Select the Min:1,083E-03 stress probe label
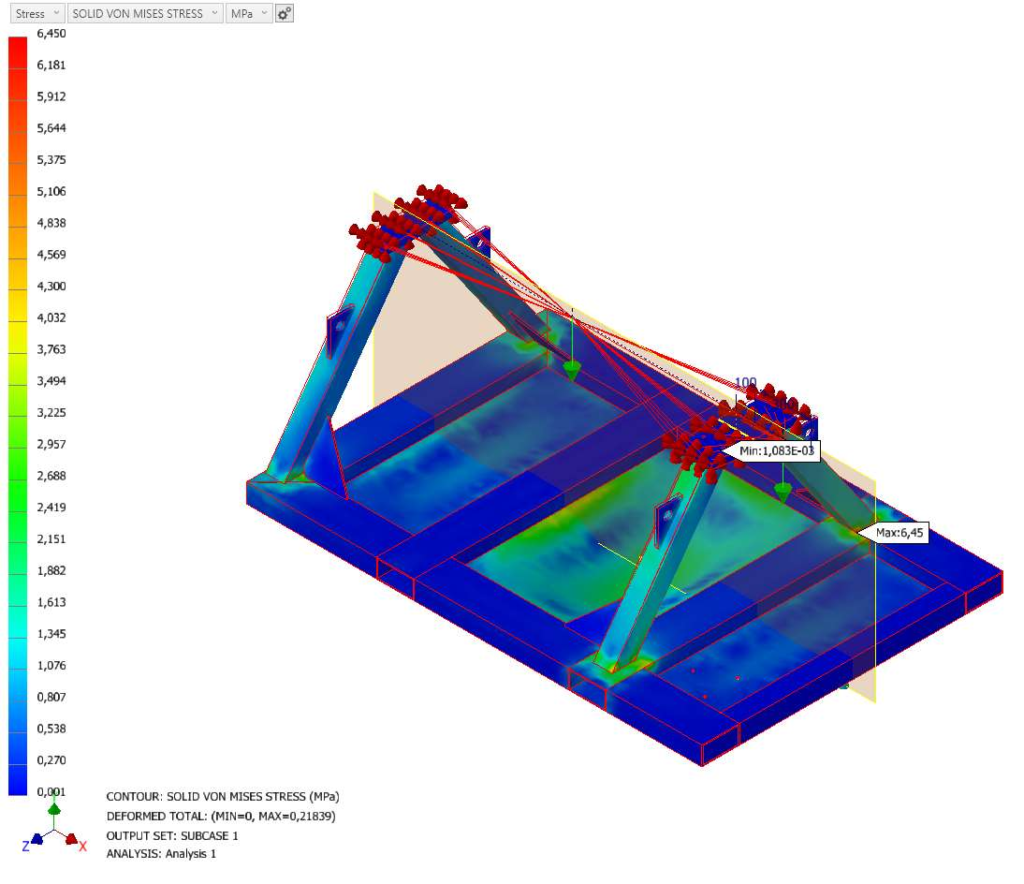 (x=777, y=451)
